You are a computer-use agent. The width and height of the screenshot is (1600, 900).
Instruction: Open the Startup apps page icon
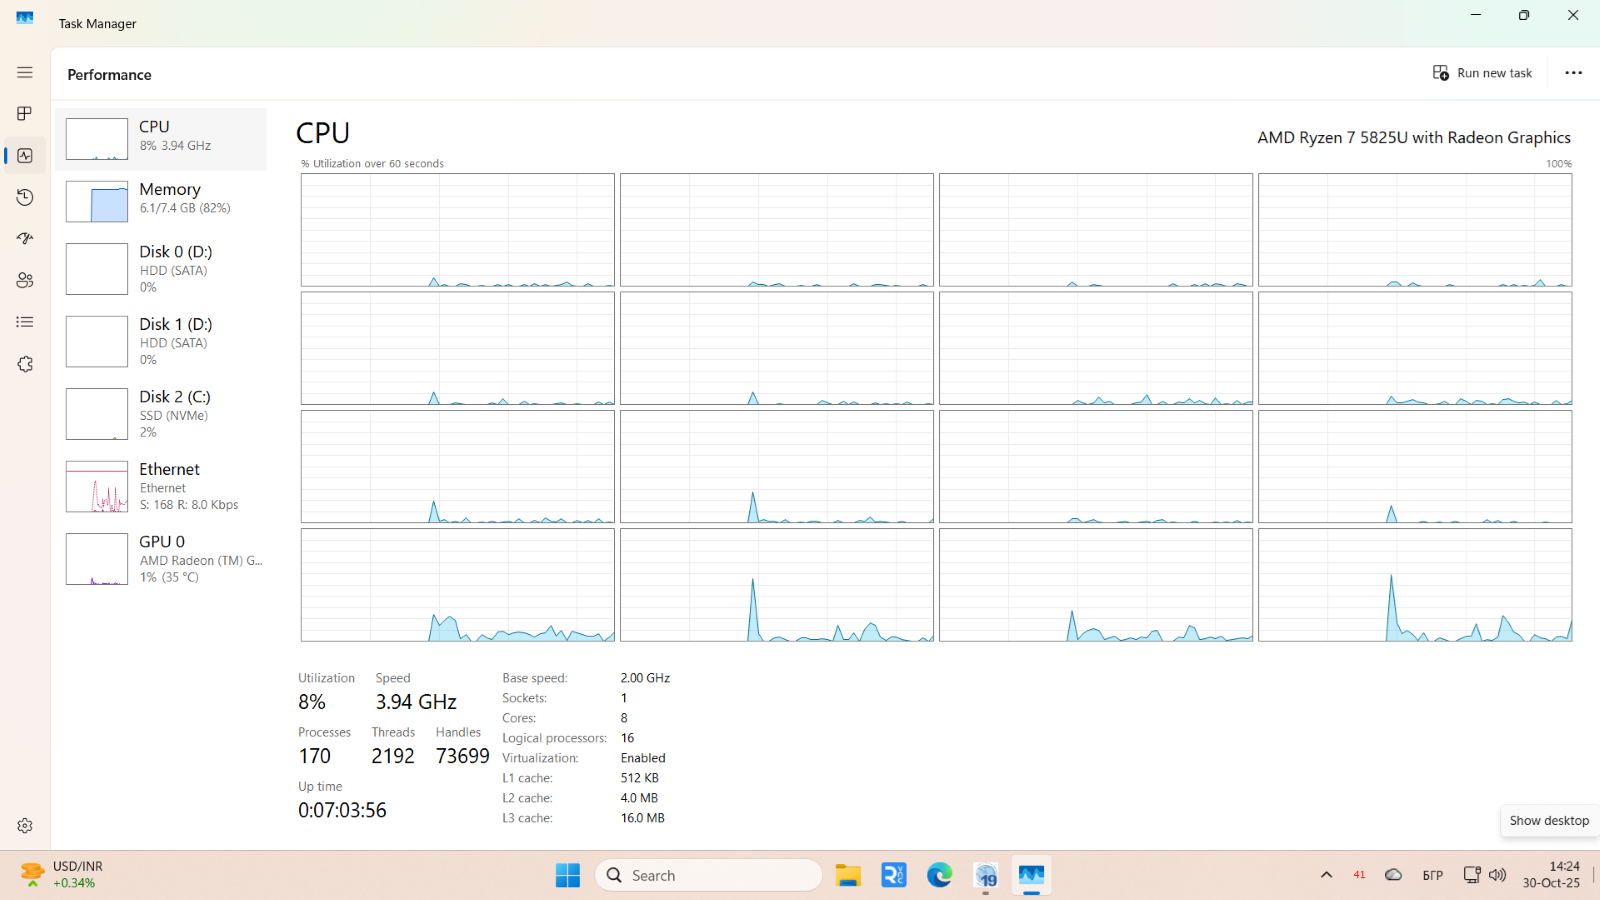tap(25, 239)
